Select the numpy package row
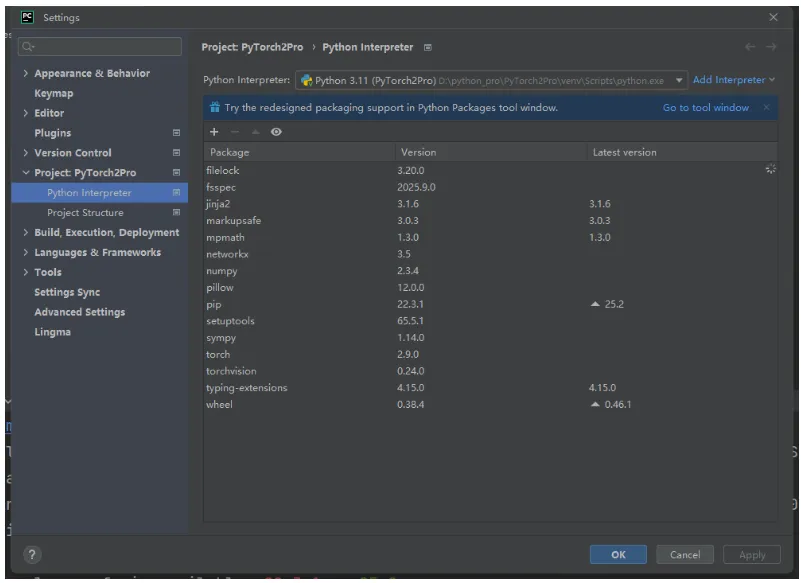The width and height of the screenshot is (801, 583). [490, 271]
